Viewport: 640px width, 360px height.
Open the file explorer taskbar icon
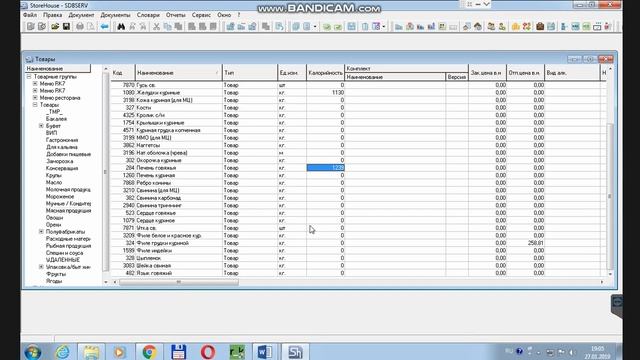point(91,352)
